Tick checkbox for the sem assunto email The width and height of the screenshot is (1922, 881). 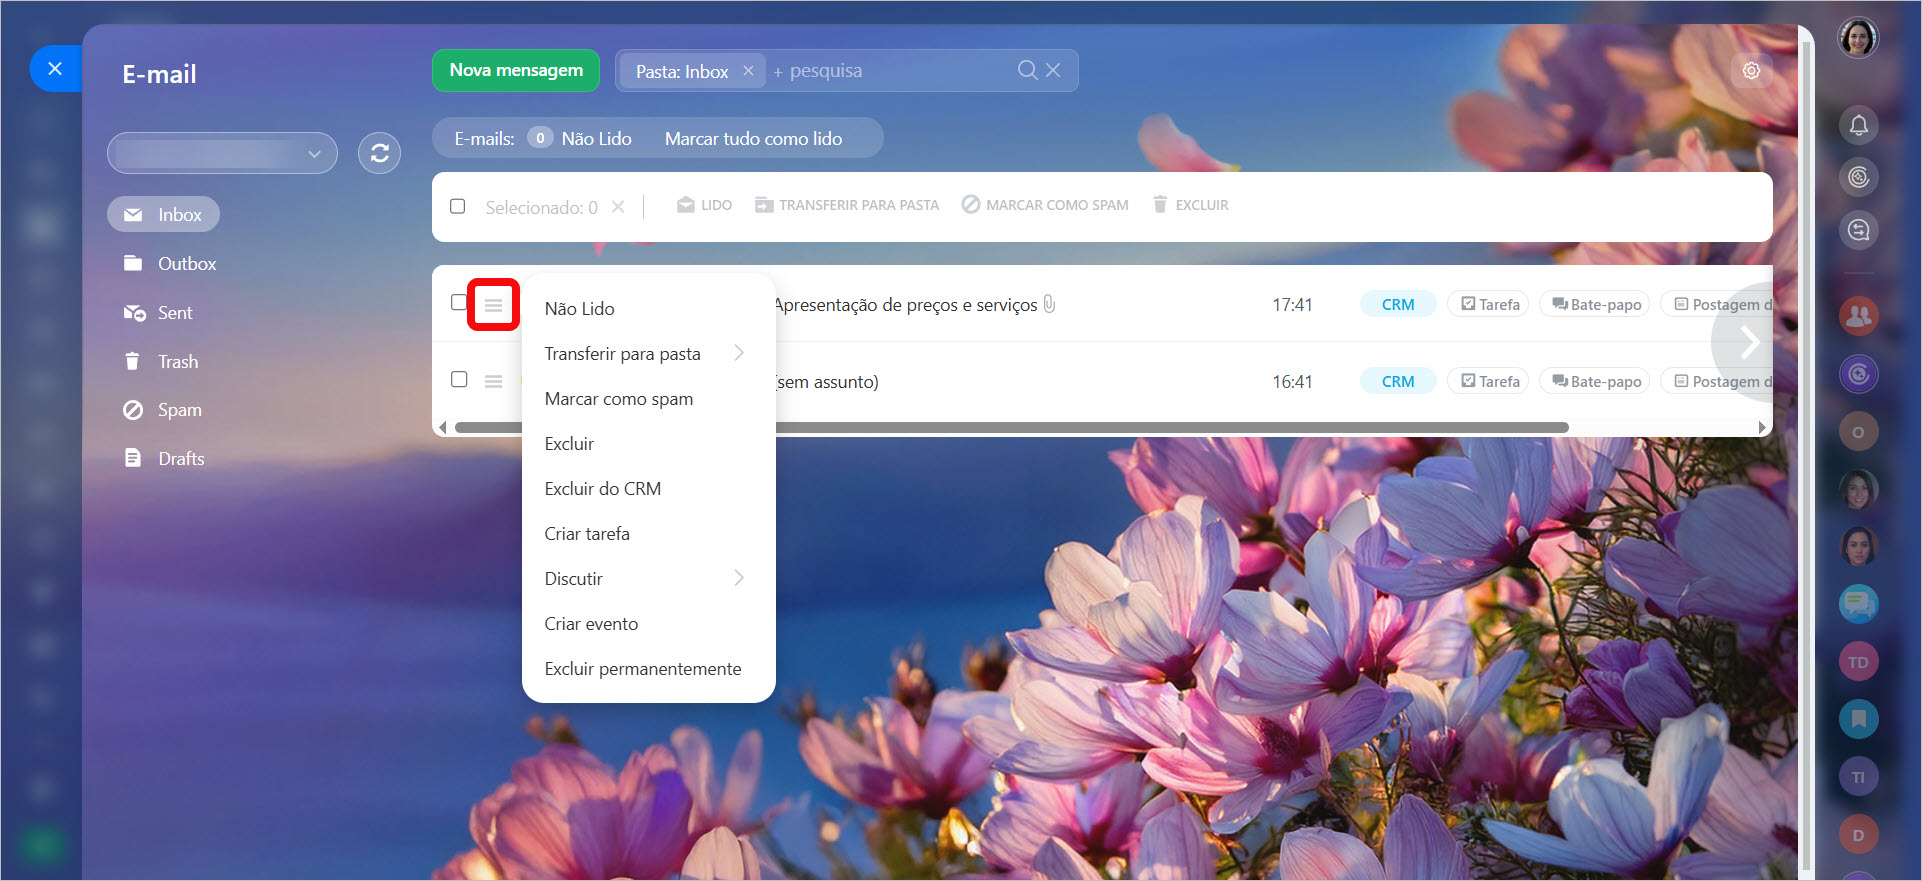tap(459, 379)
